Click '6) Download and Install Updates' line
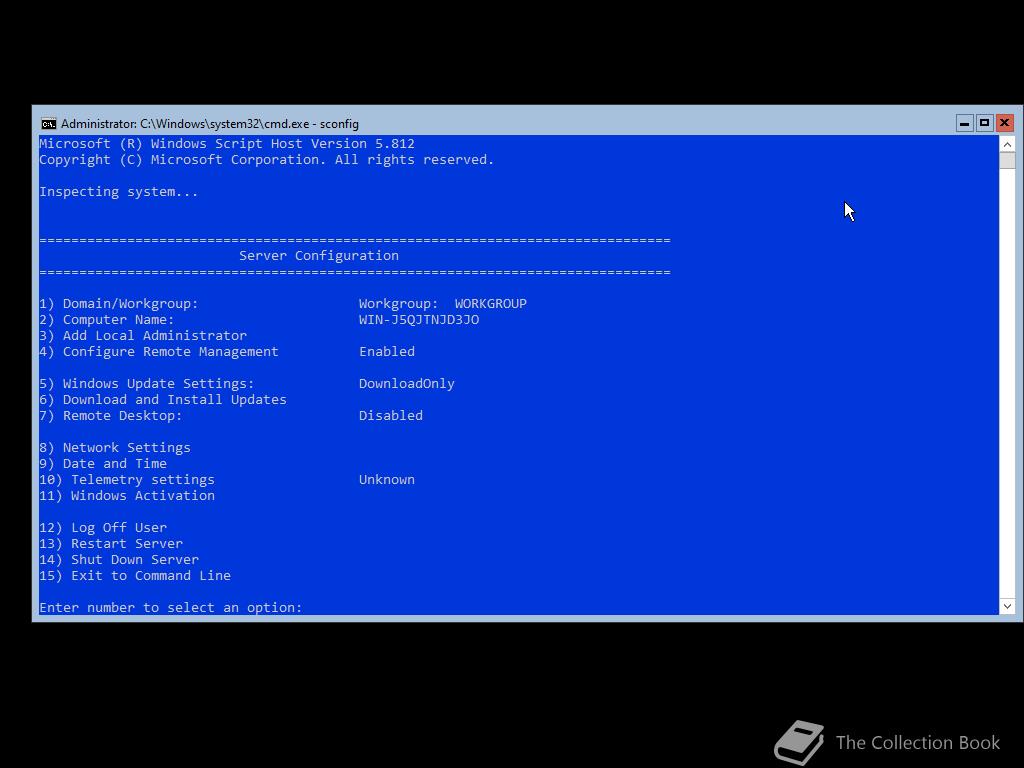Viewport: 1024px width, 768px height. pyautogui.click(x=163, y=400)
